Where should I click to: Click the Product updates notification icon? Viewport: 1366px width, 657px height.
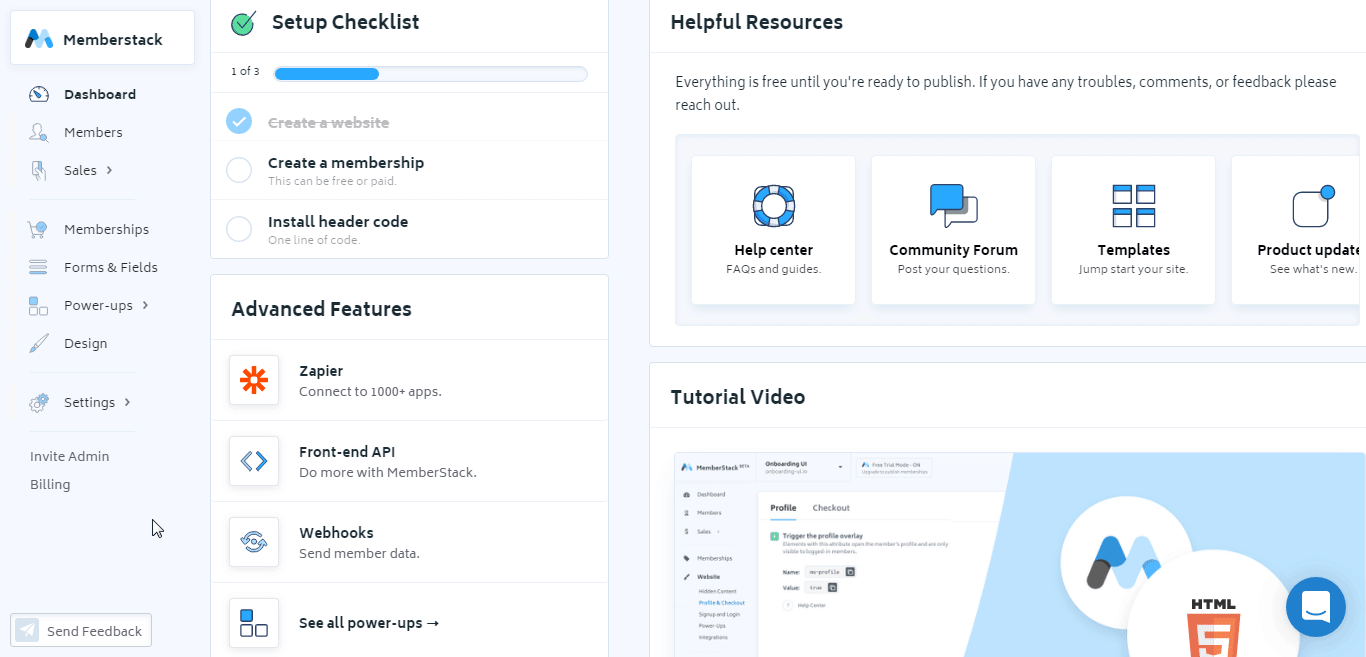pyautogui.click(x=1313, y=206)
